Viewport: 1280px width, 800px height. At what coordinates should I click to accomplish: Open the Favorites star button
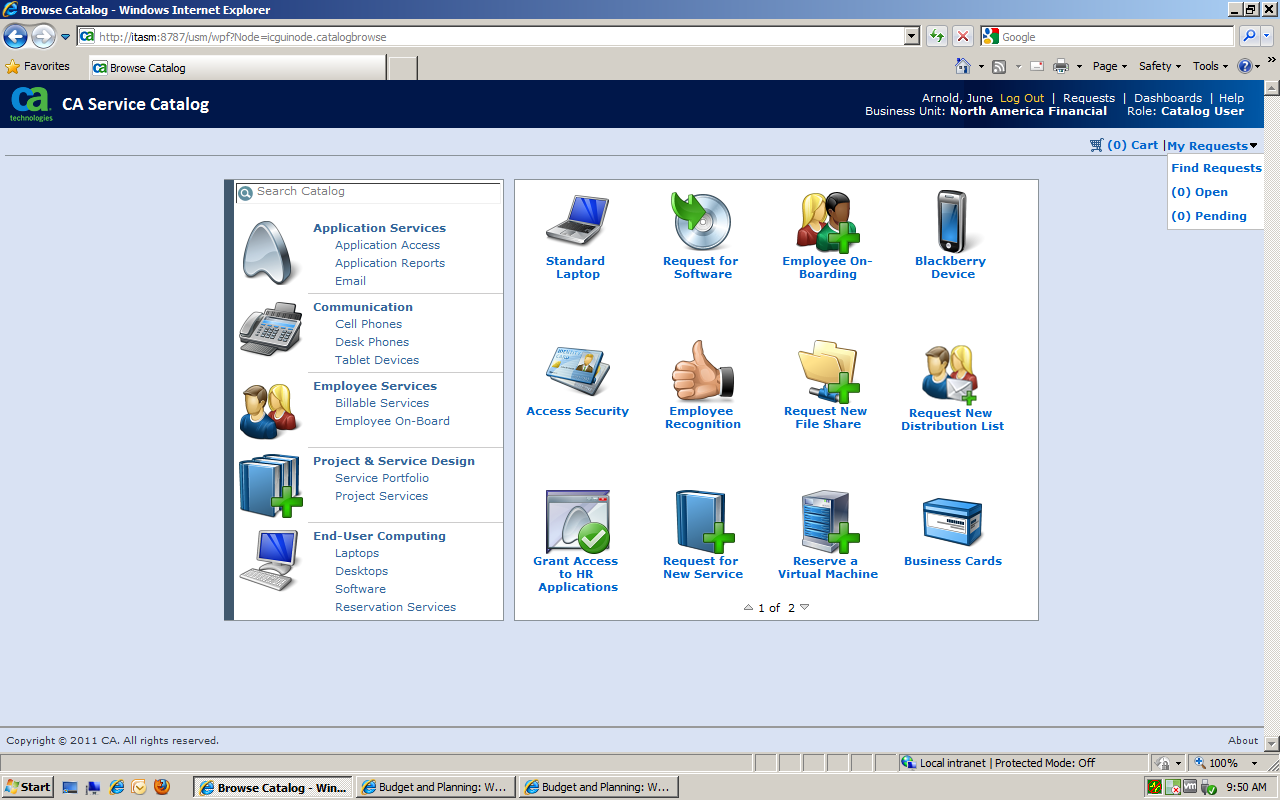tap(38, 66)
